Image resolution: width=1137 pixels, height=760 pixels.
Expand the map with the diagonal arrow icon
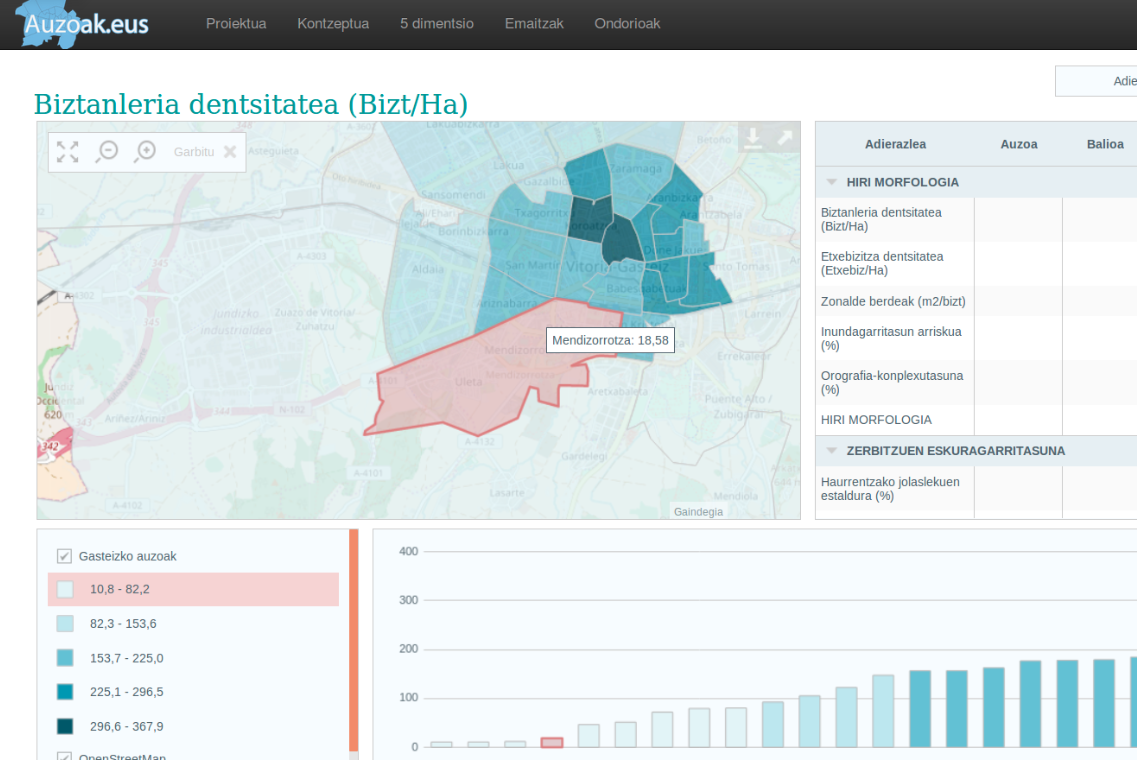point(785,139)
